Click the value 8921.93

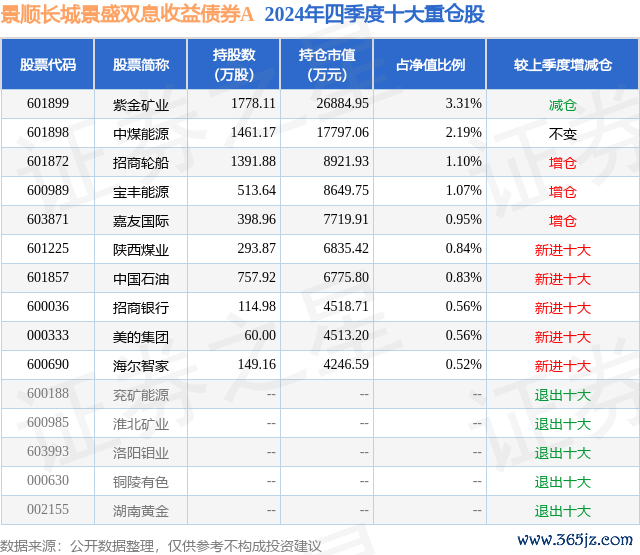[x=346, y=162]
